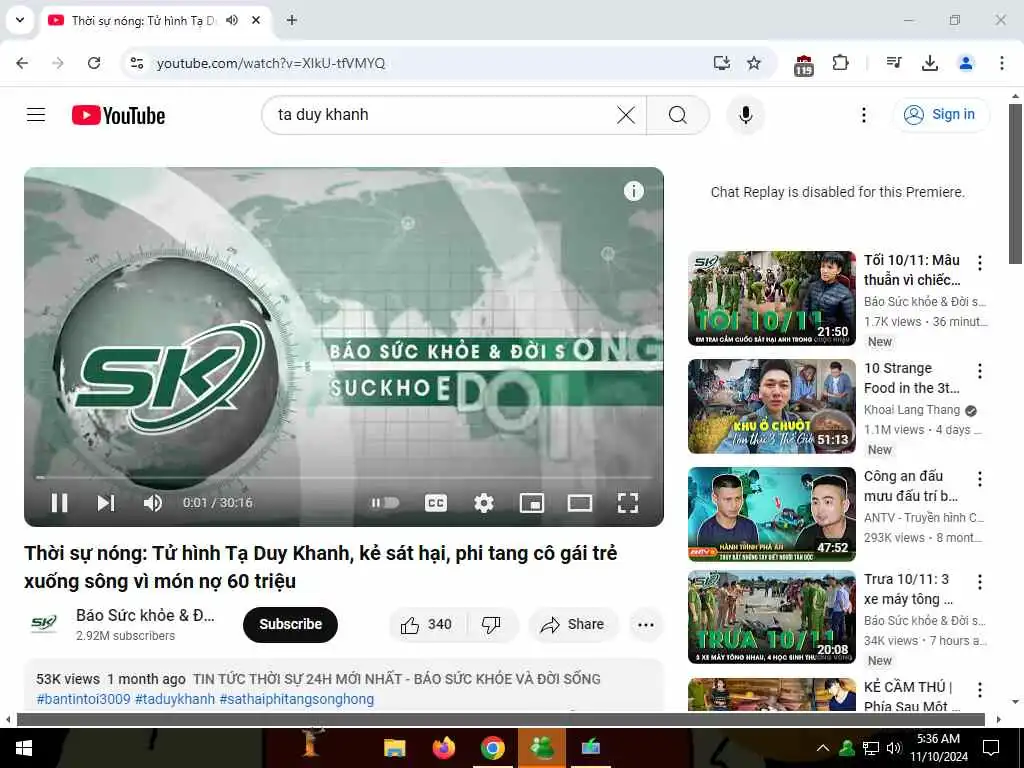Screen dimensions: 1024x768
Task: Open options for KẺ CẦM THÚ video
Action: pyautogui.click(x=980, y=690)
